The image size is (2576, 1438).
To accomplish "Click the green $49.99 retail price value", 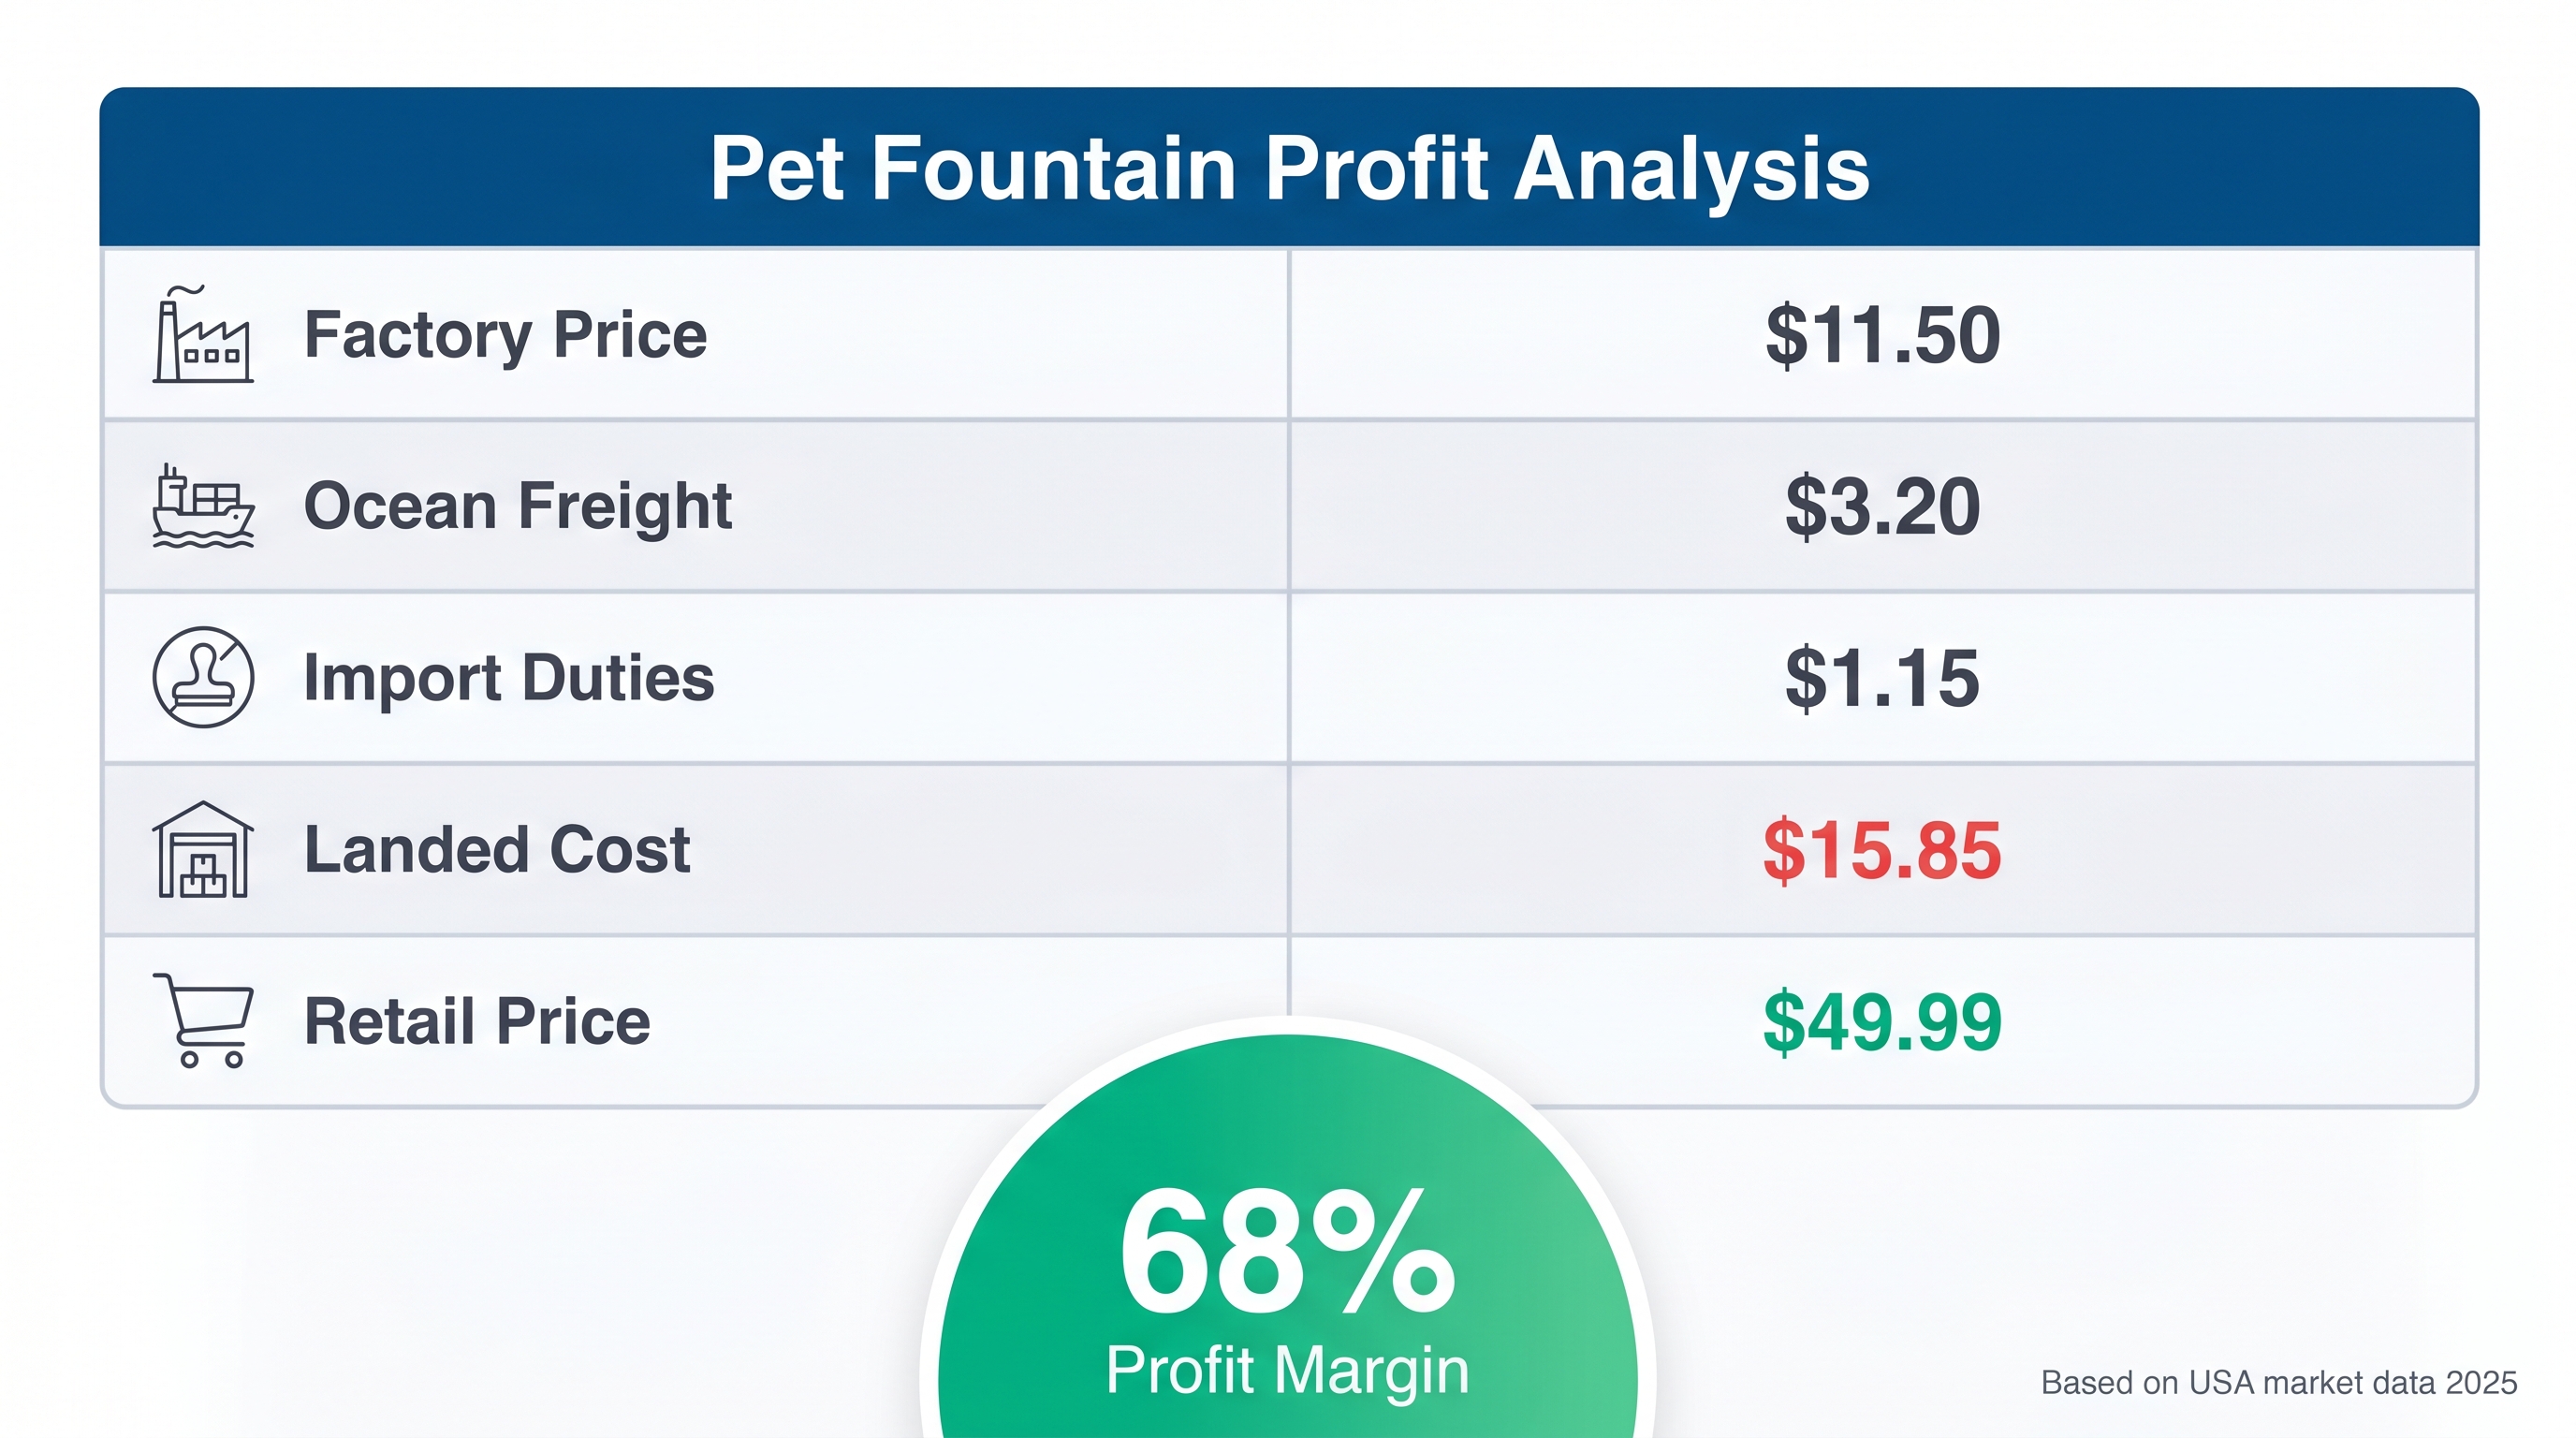I will pos(1882,1022).
